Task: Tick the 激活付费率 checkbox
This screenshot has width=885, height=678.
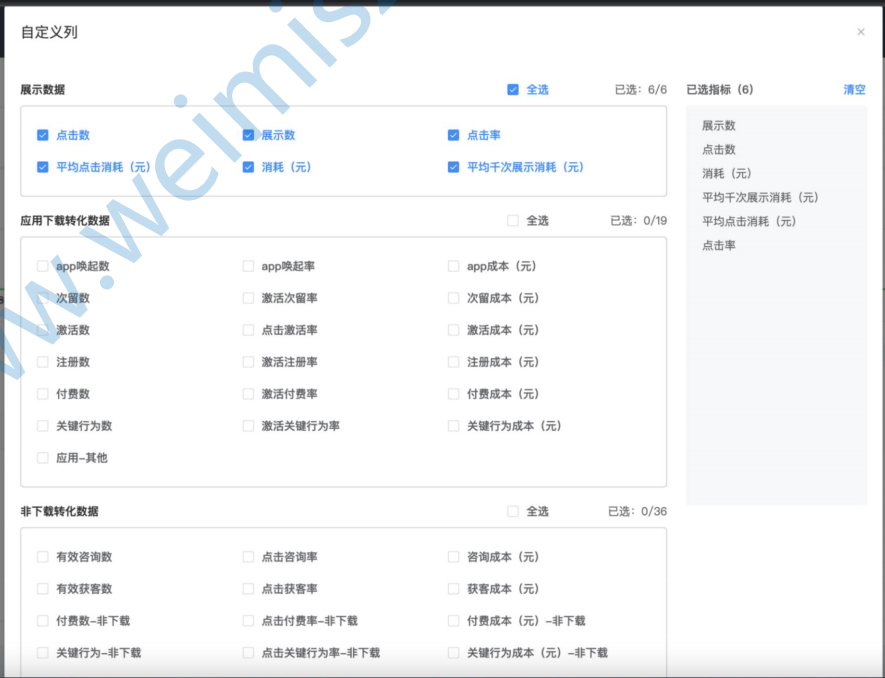Action: [x=249, y=394]
